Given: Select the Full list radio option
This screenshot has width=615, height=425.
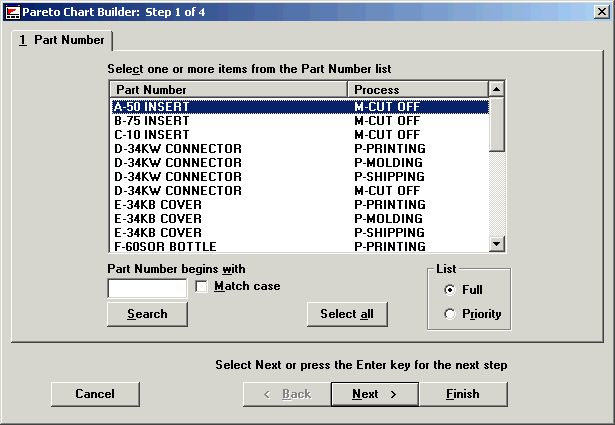Looking at the screenshot, I should pos(450,289).
